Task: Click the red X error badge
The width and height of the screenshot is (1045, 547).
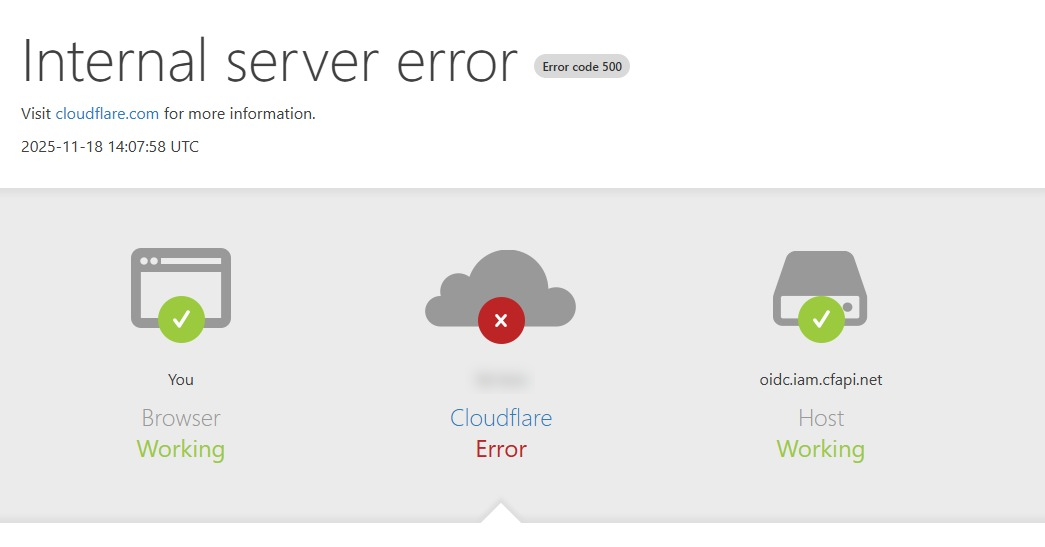Action: [x=501, y=320]
